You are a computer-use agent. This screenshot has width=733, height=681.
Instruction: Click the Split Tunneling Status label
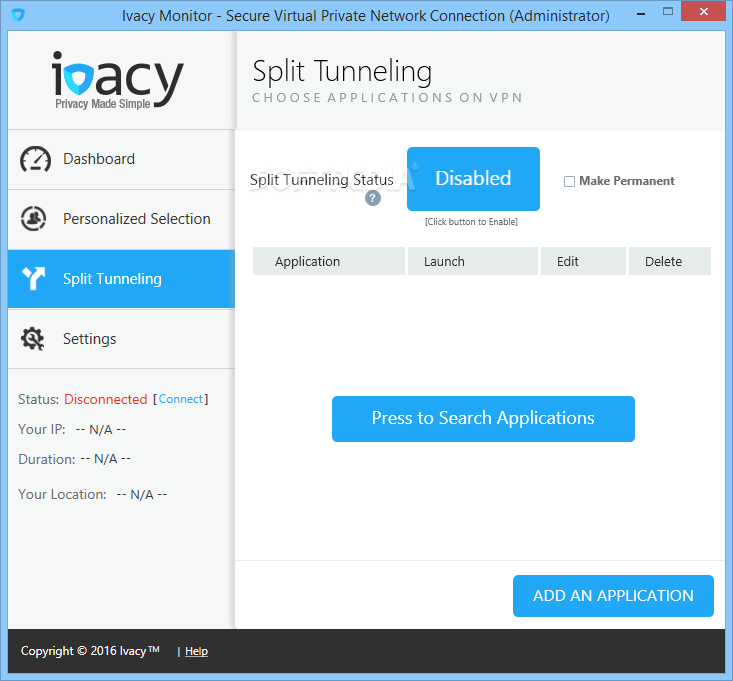click(x=322, y=180)
